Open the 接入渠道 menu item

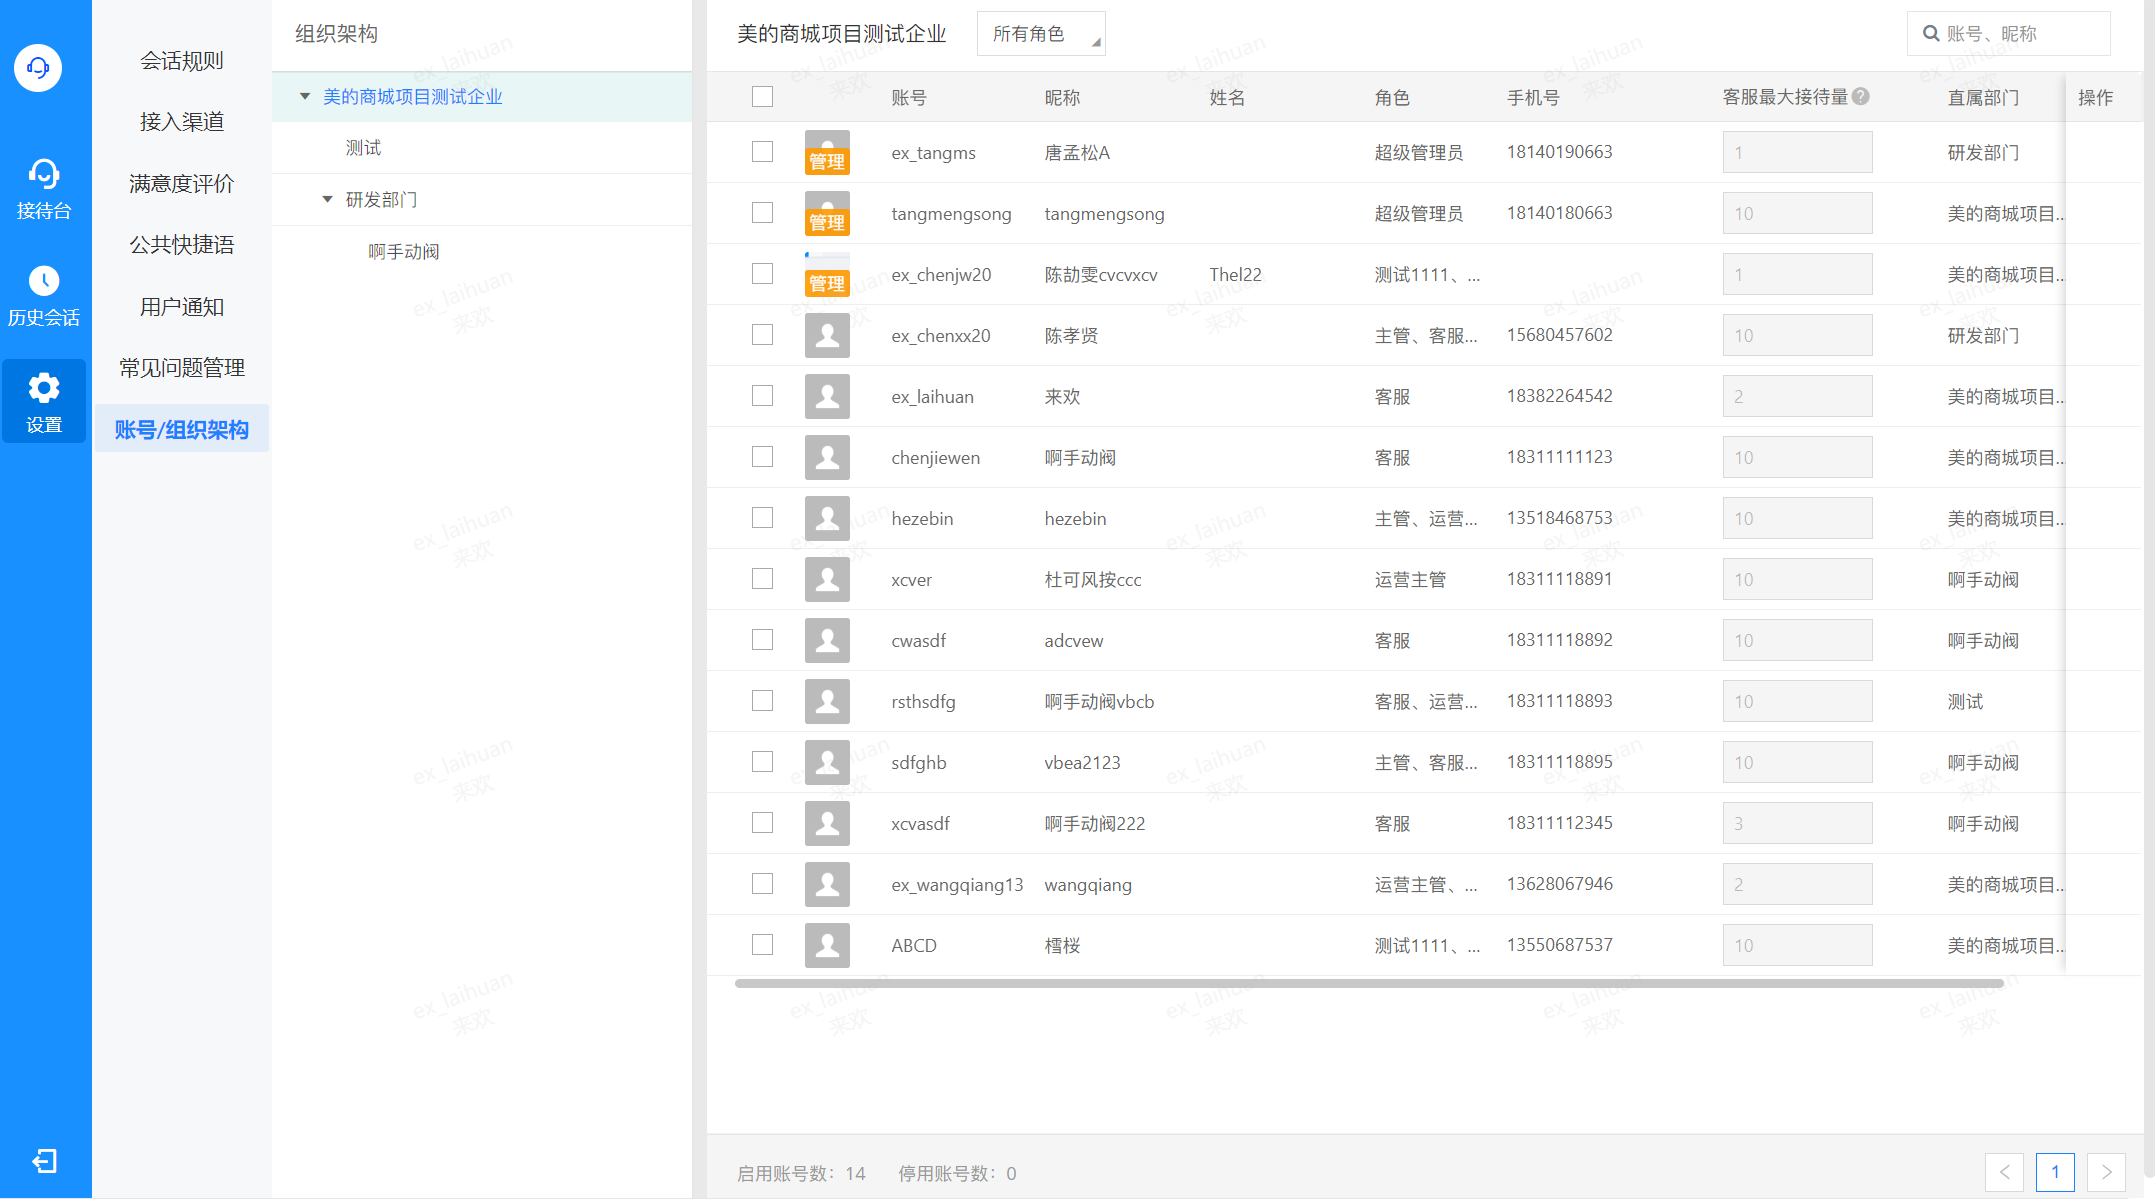182,122
